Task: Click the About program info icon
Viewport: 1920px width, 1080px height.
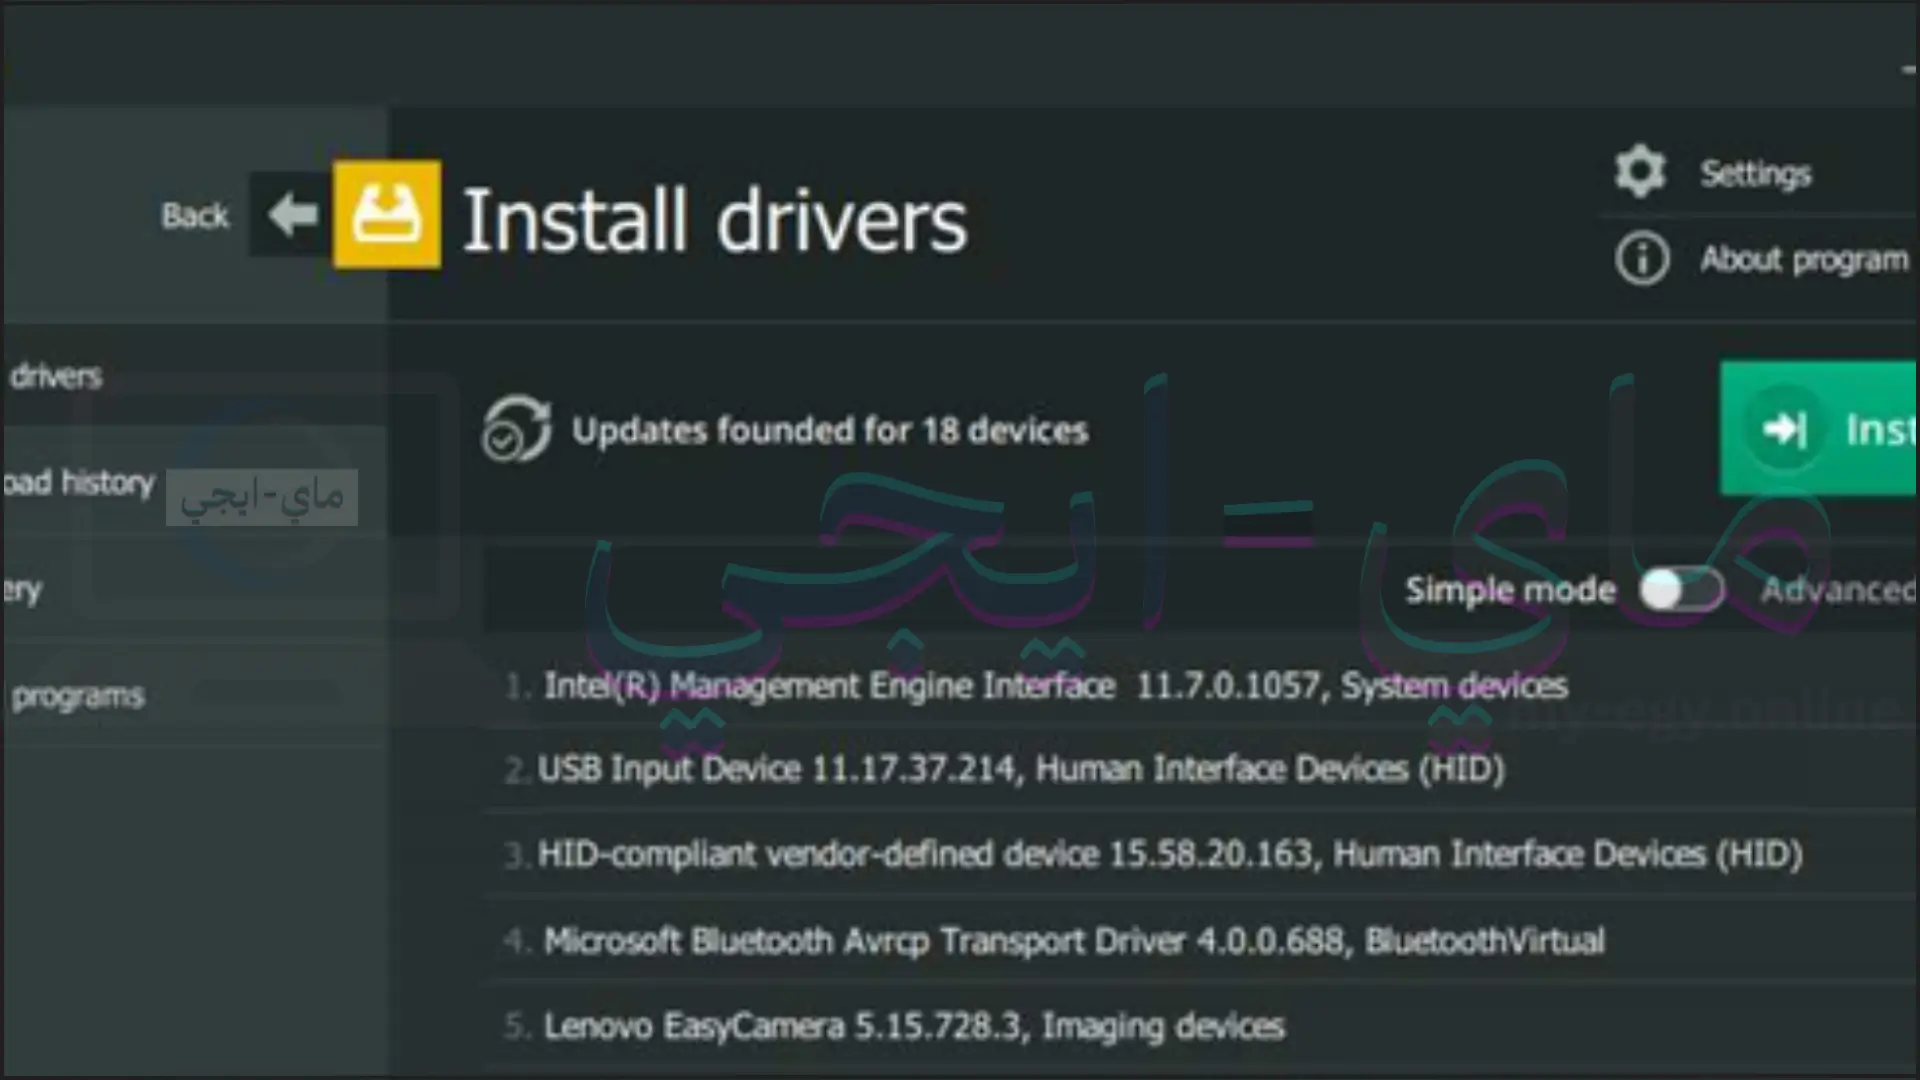Action: click(x=1641, y=259)
